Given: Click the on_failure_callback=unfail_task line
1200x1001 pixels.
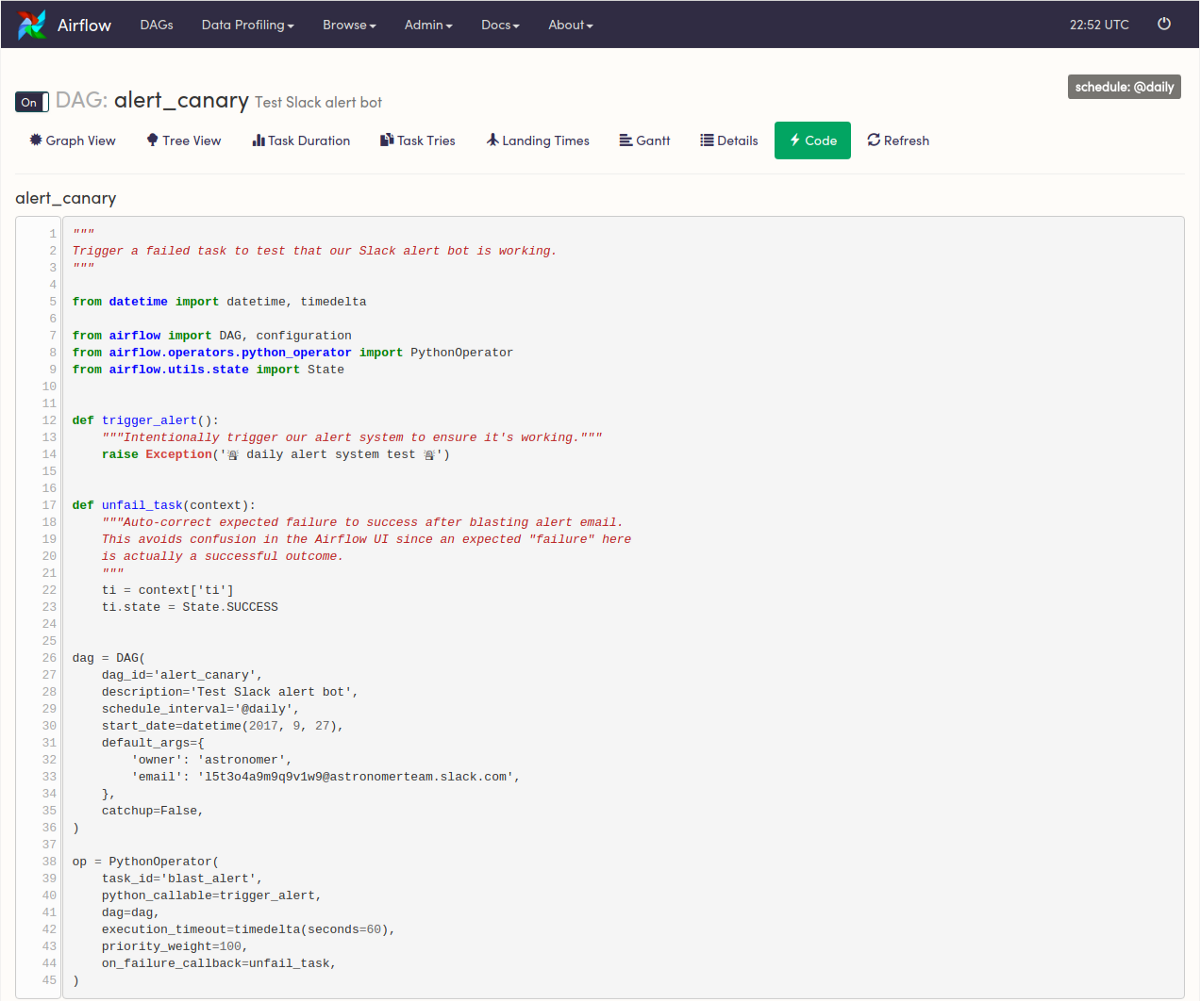Looking at the screenshot, I should pos(219,964).
